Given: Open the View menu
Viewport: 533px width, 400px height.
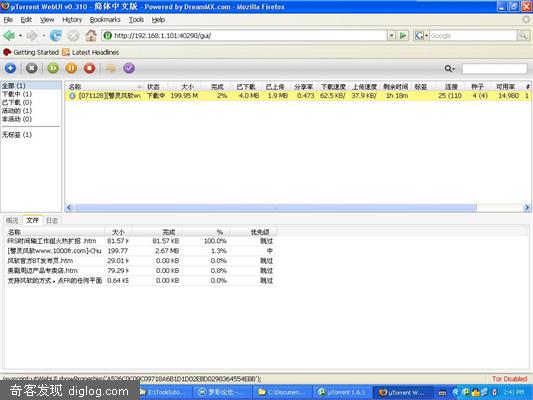Looking at the screenshot, I should (x=47, y=20).
